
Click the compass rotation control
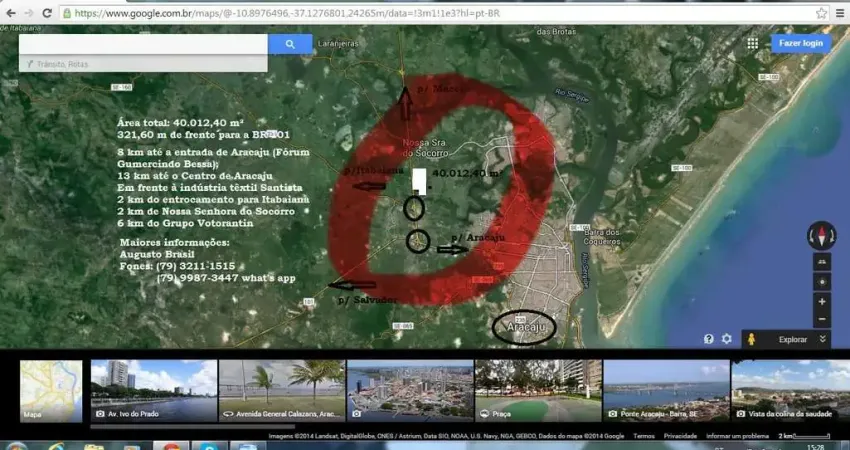pos(821,237)
